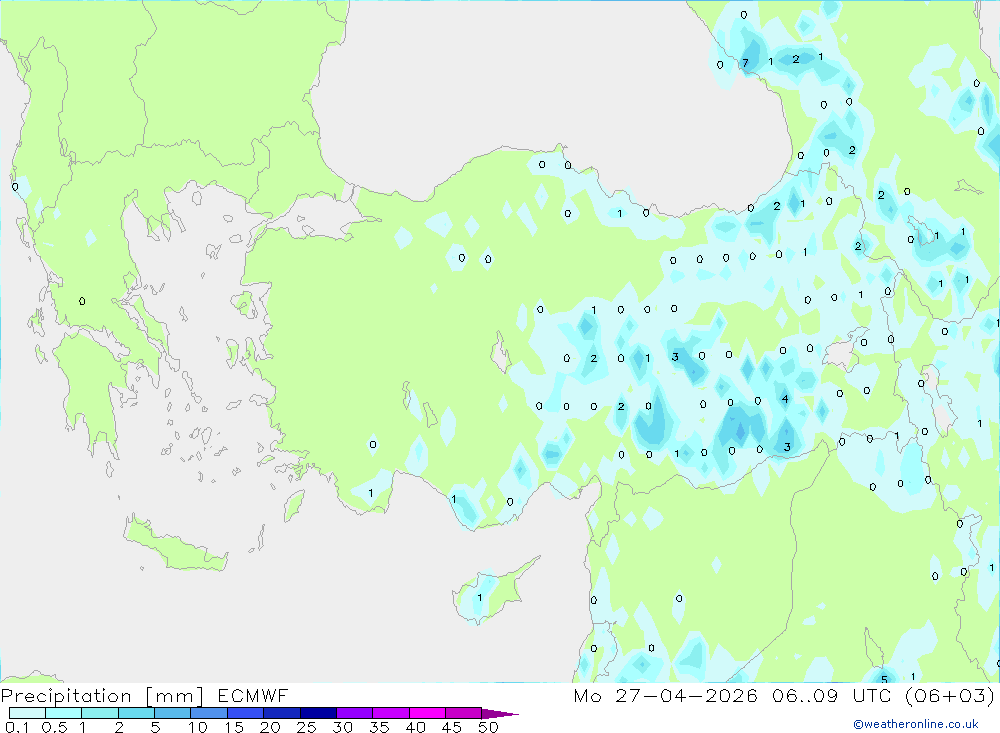Click the 'ECMWF' model label
1000x733 pixels.
[253, 695]
